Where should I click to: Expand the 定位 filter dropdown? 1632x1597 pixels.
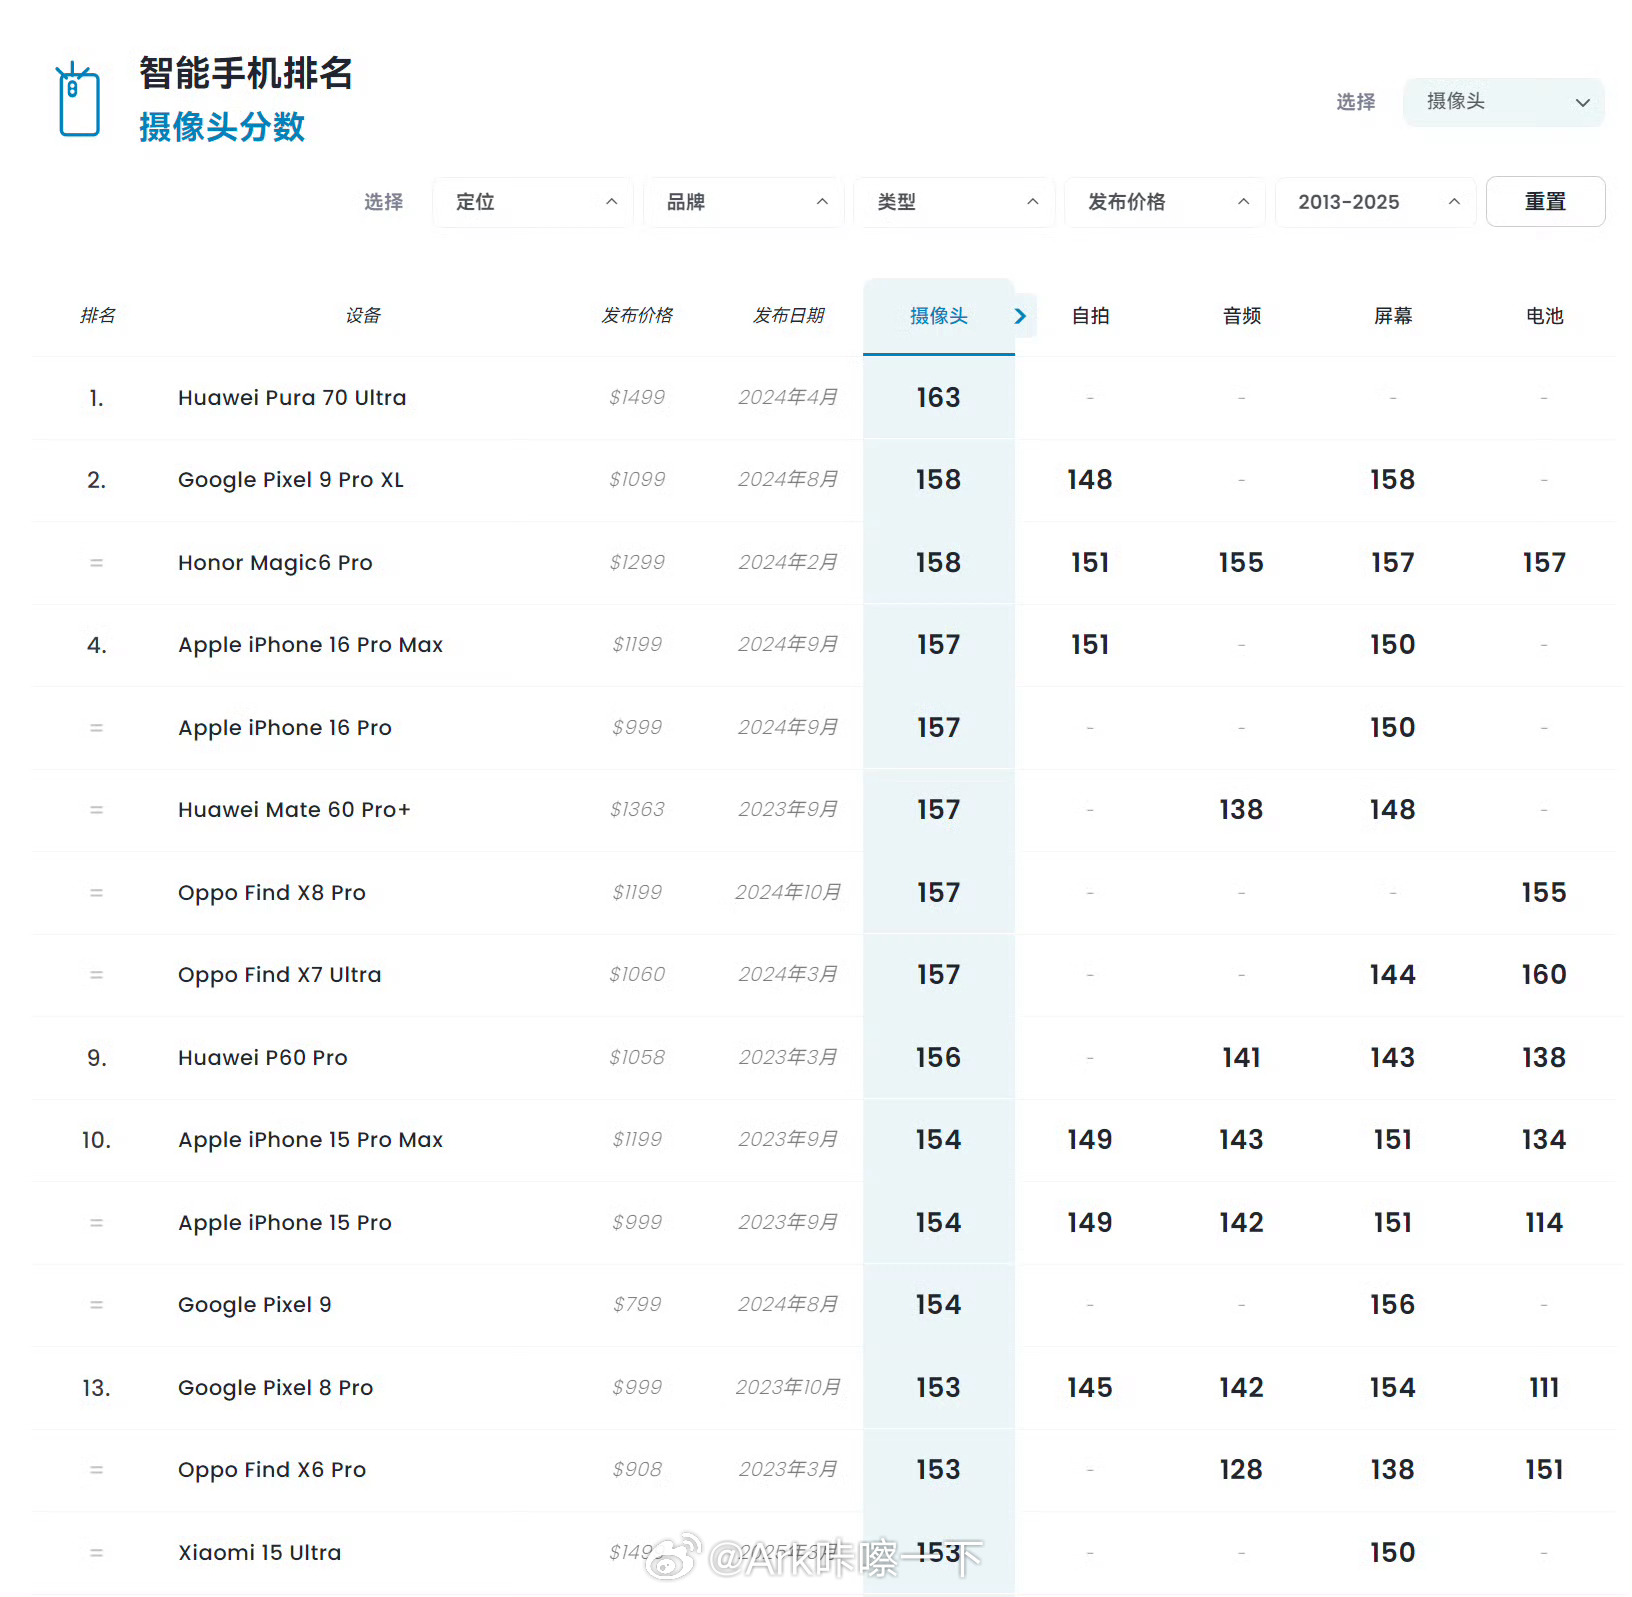533,202
